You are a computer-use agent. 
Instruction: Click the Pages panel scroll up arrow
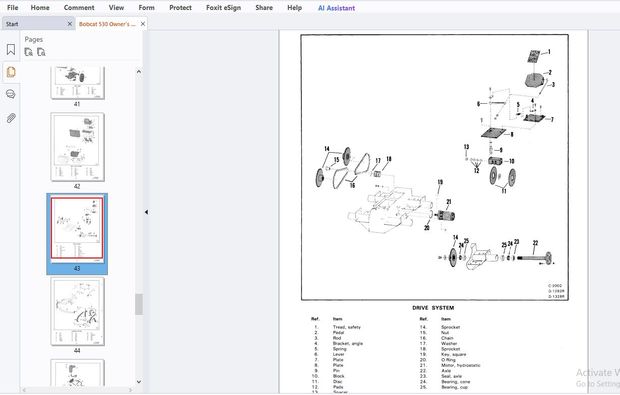[139, 72]
